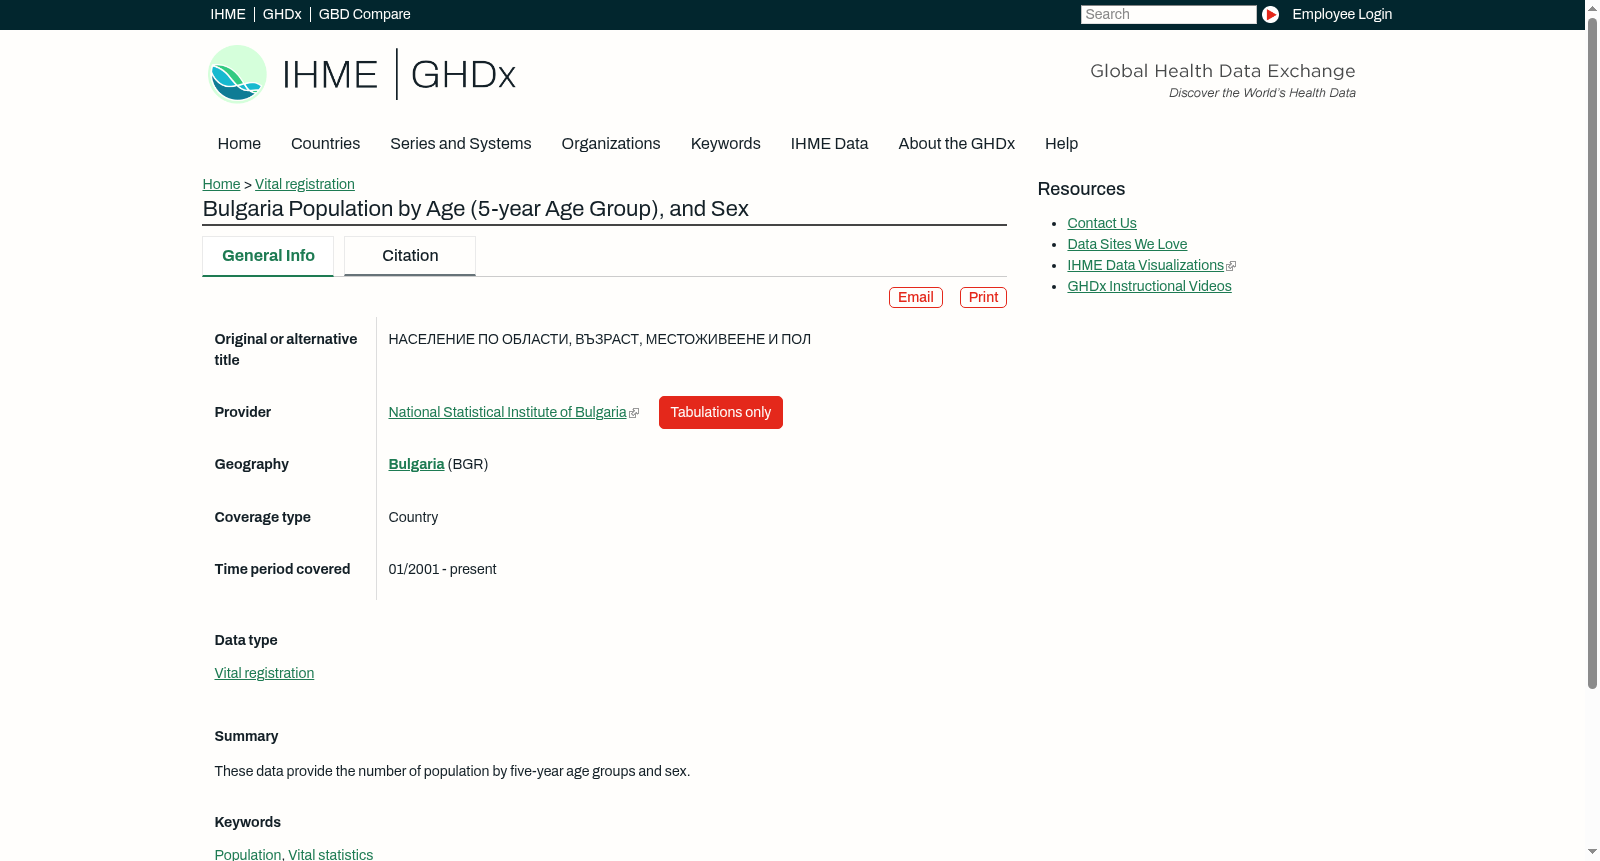The width and height of the screenshot is (1600, 861).
Task: Click the Print button
Action: pos(983,297)
